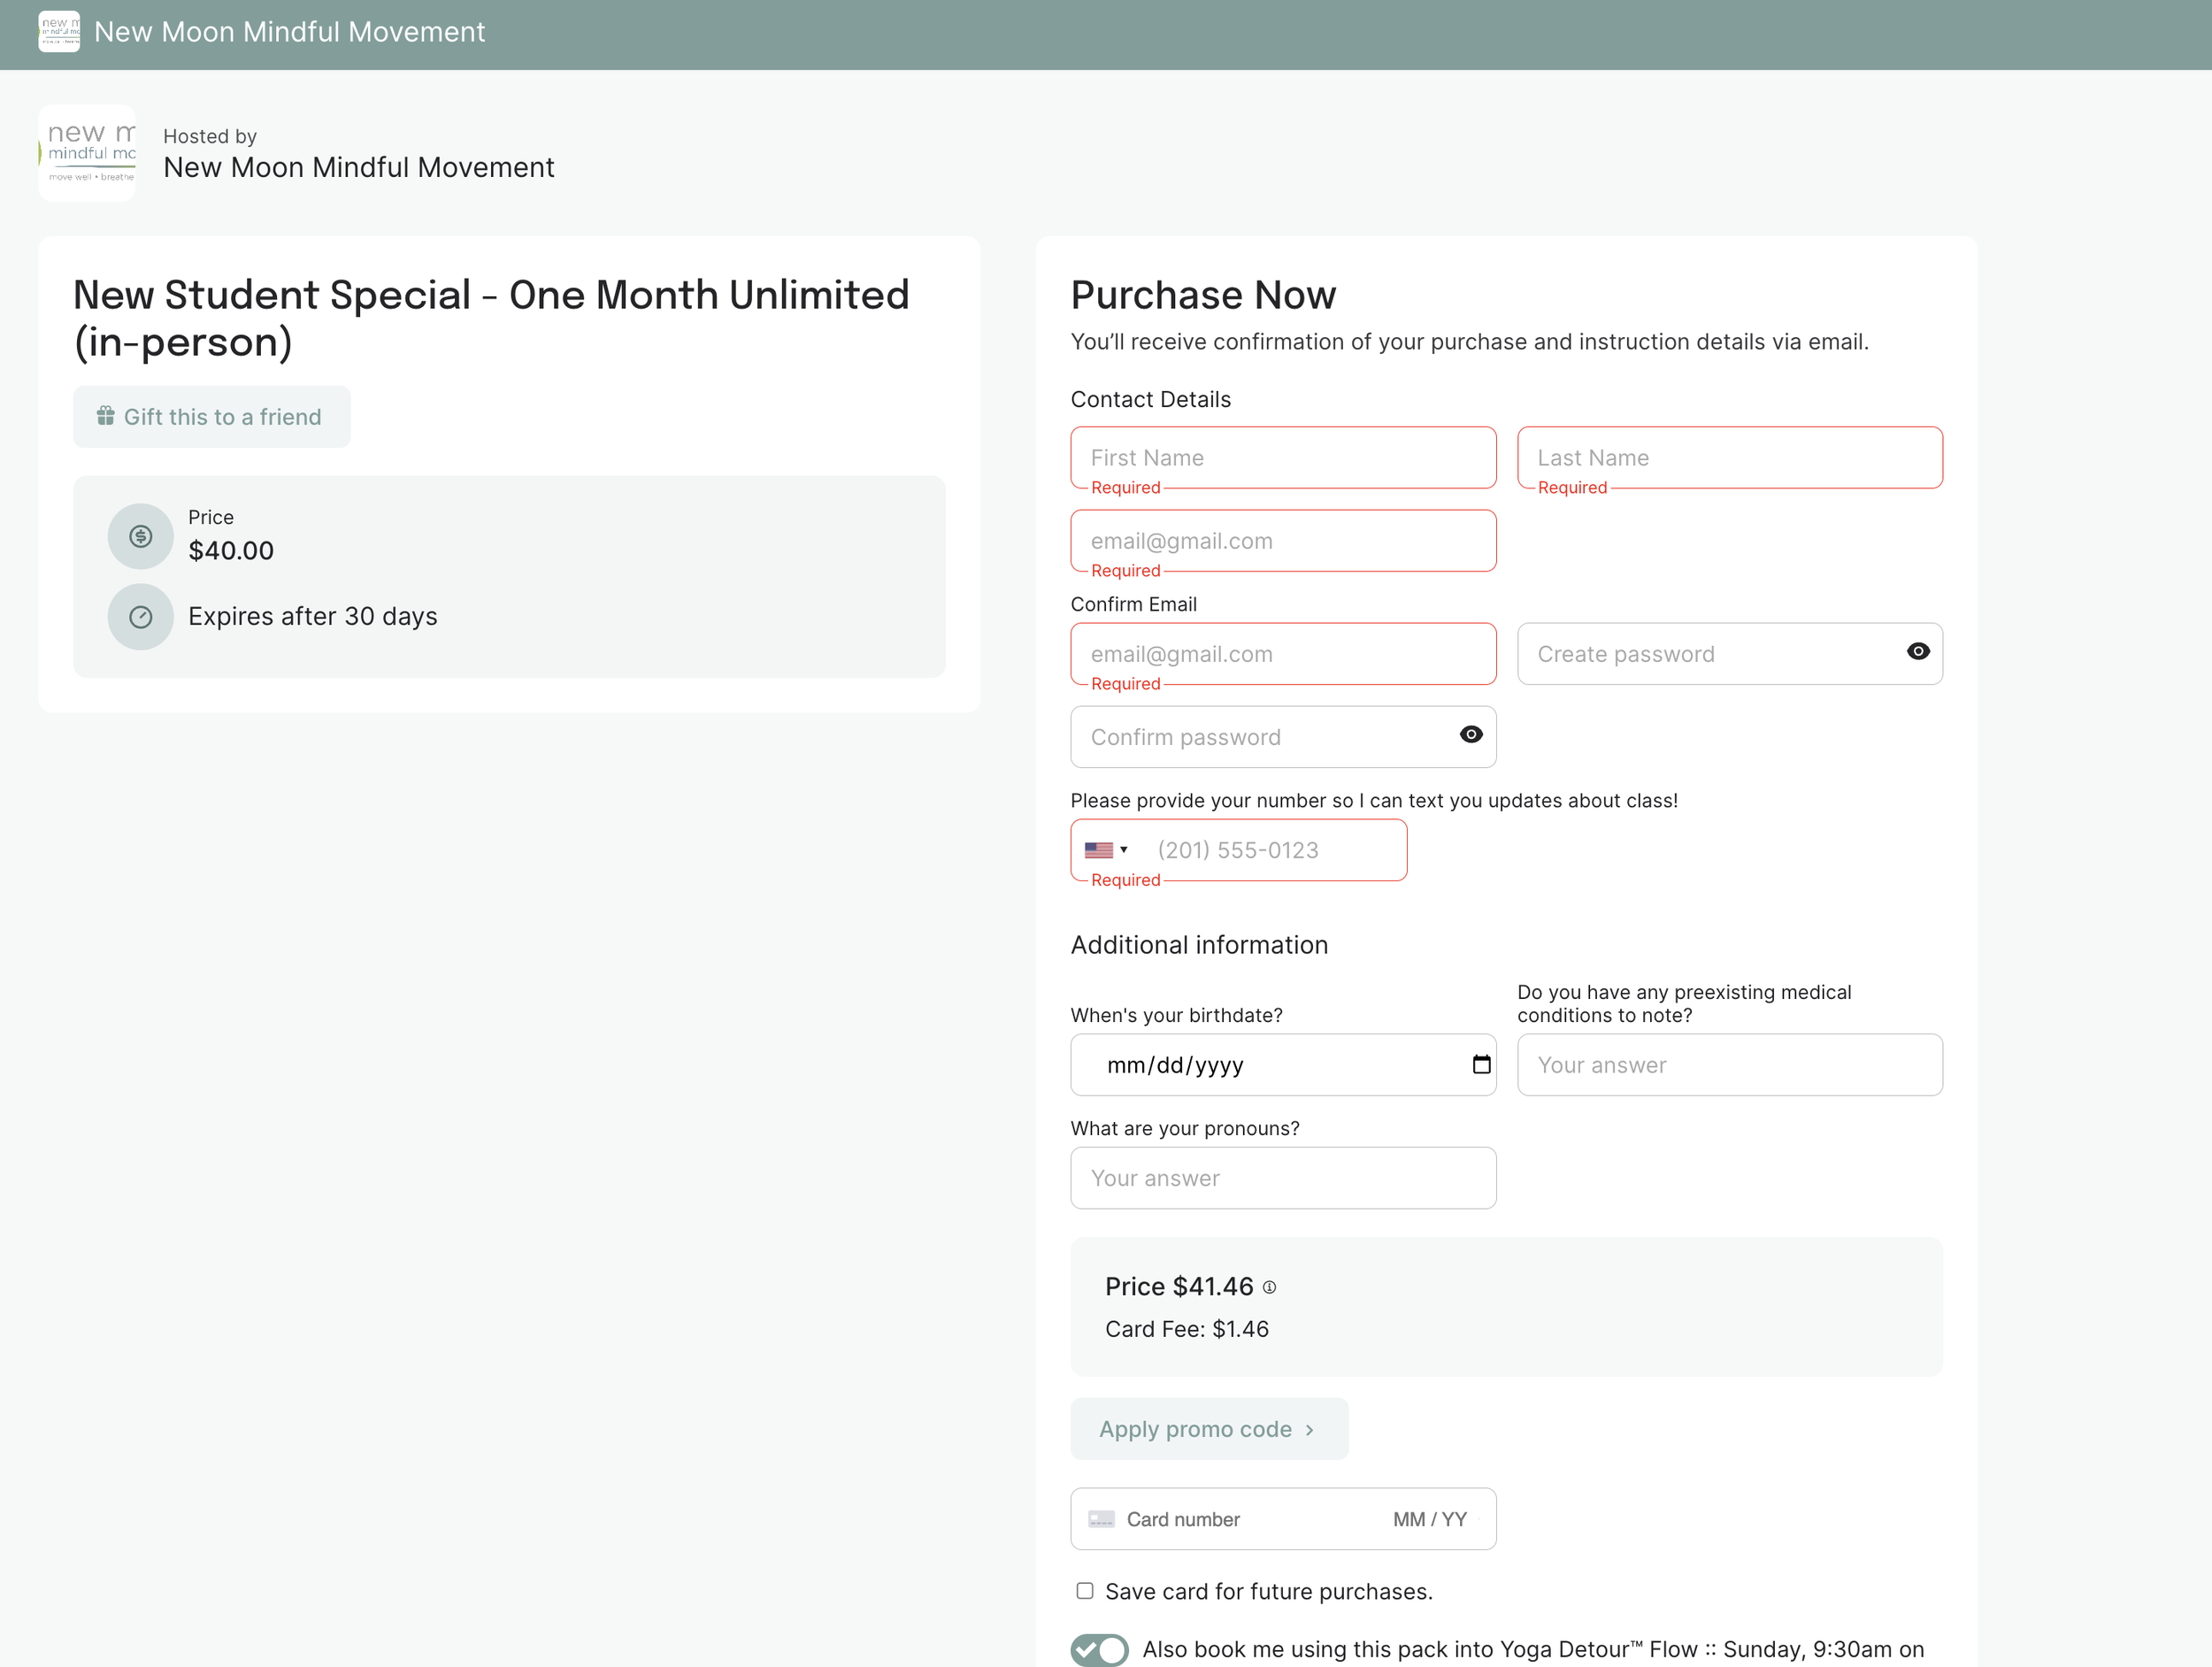Open New Moon Mindful Movement header link
This screenshot has width=2212, height=1667.
click(x=289, y=32)
